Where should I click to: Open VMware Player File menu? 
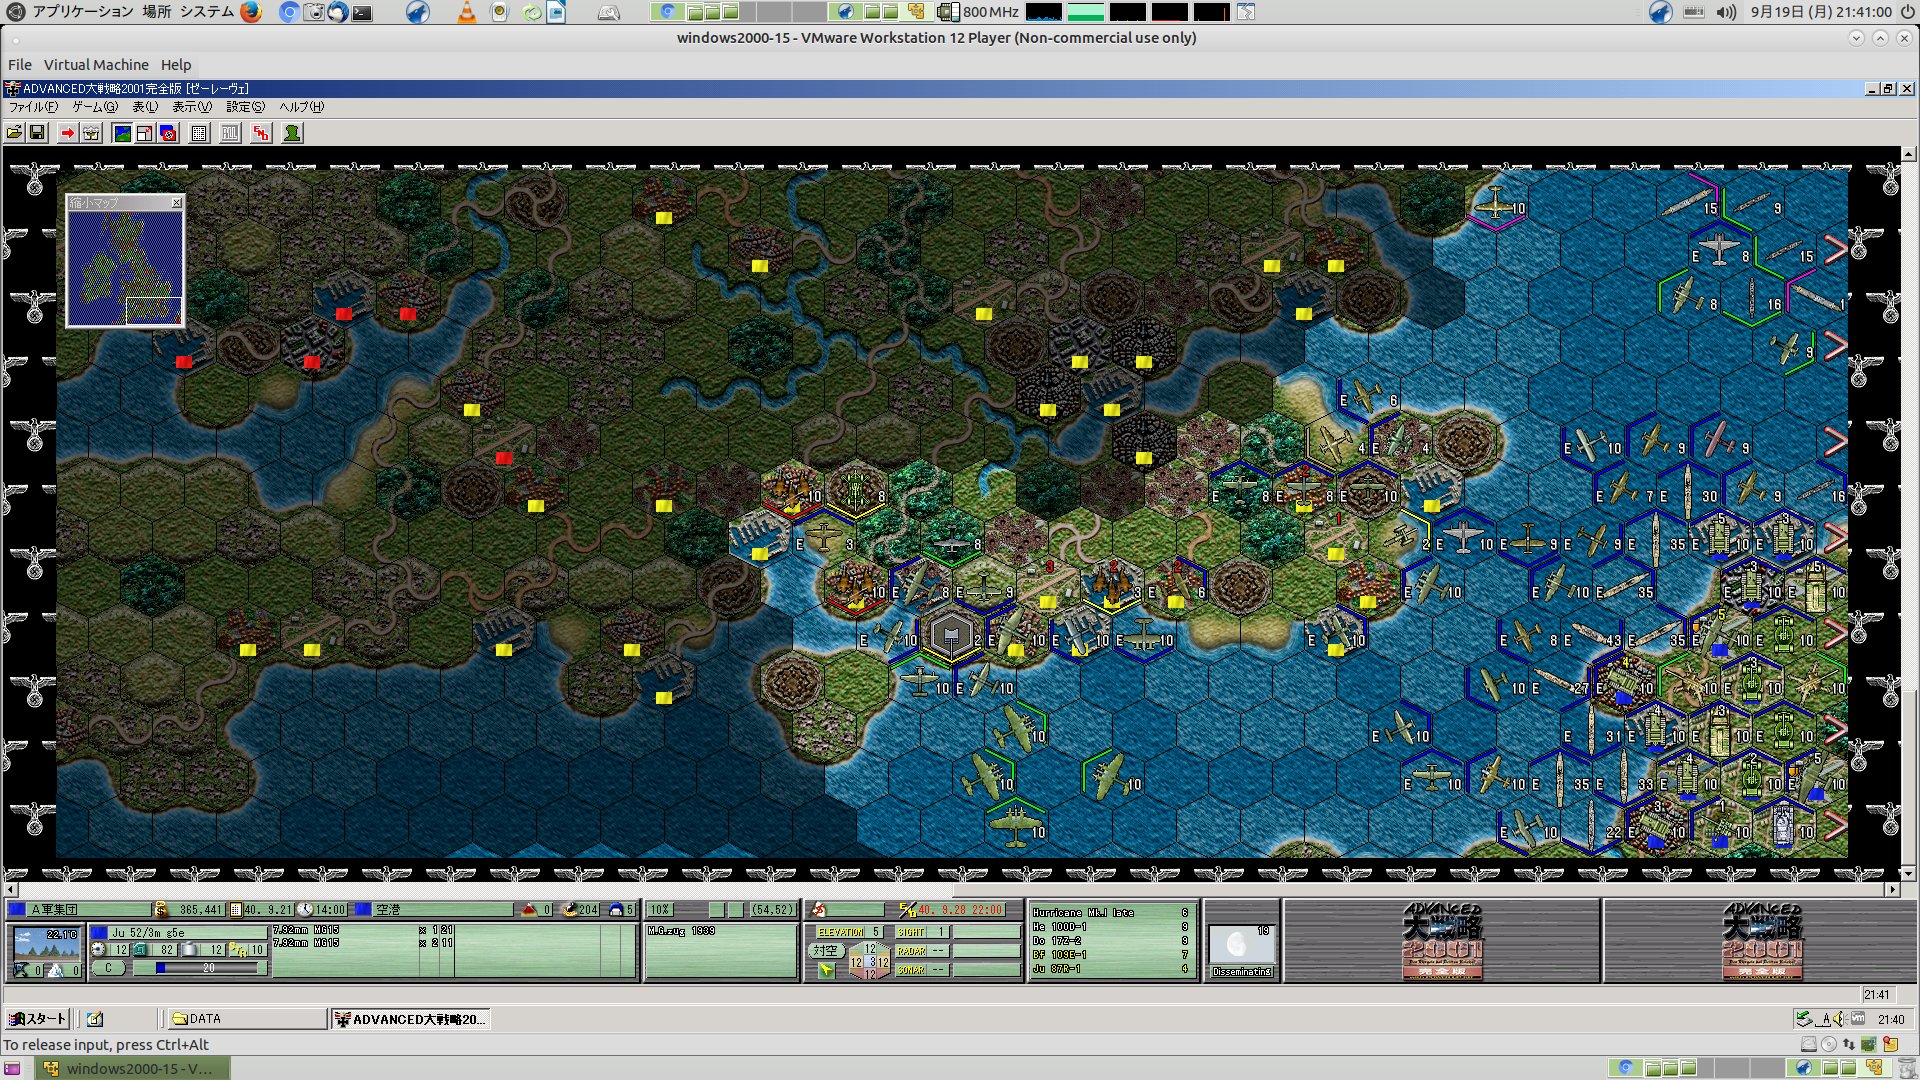click(20, 65)
